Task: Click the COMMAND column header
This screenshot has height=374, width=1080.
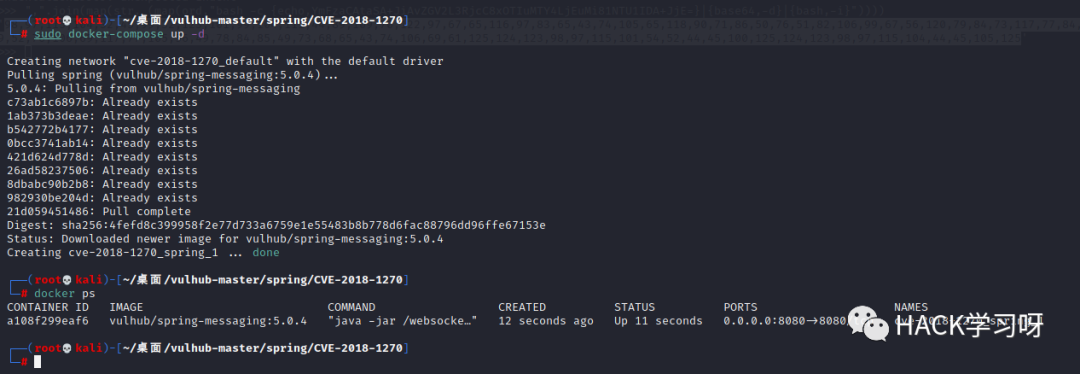Action: click(x=351, y=307)
